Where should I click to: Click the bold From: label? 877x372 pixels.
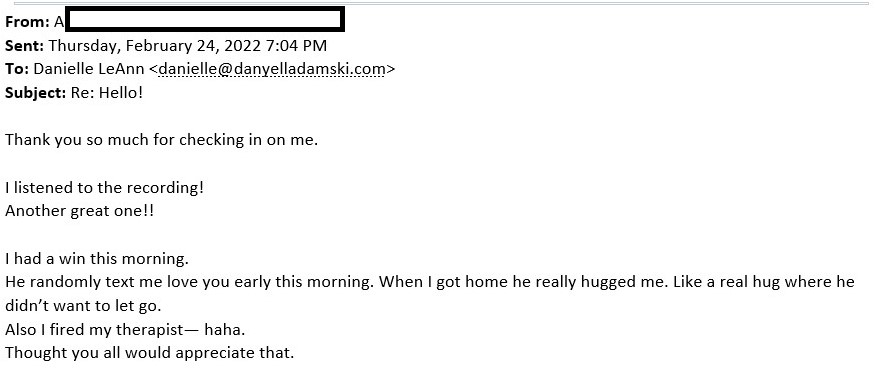click(27, 22)
